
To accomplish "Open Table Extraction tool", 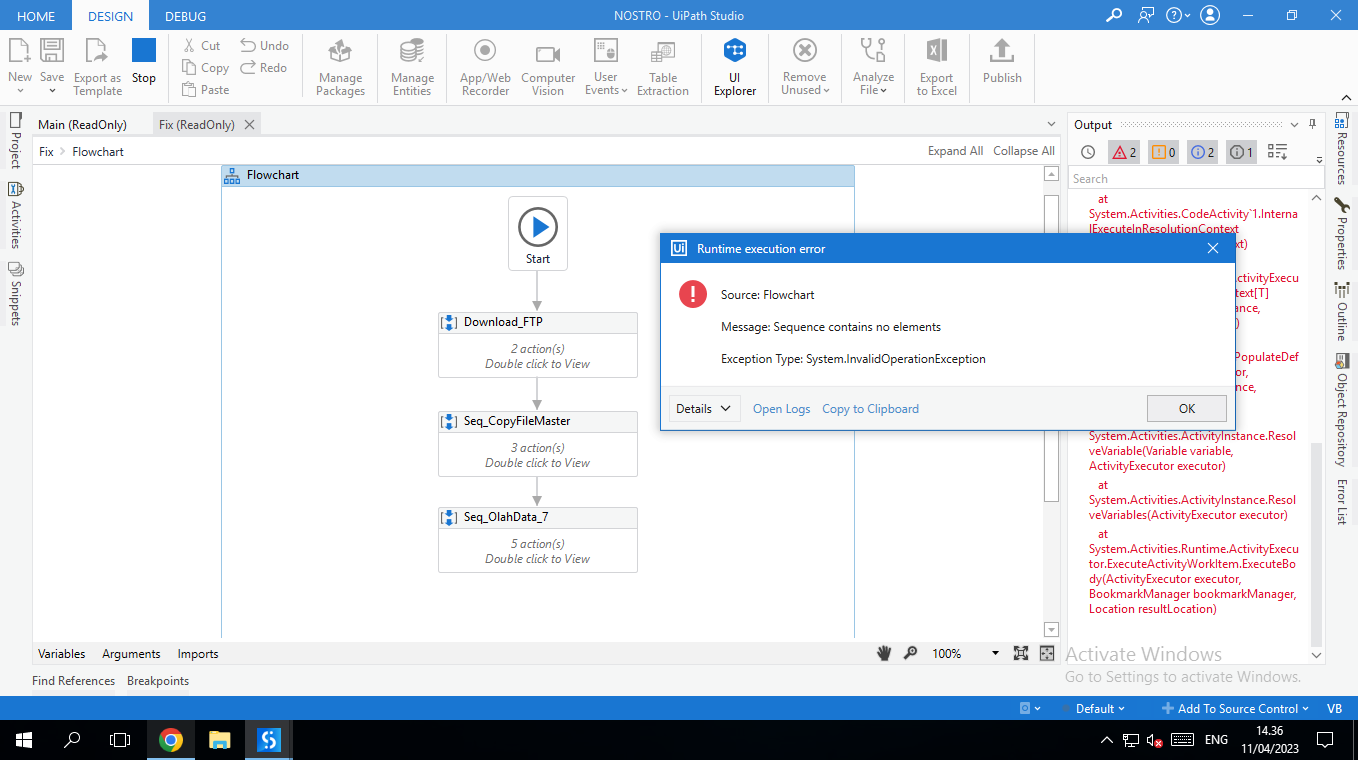I will [x=663, y=67].
